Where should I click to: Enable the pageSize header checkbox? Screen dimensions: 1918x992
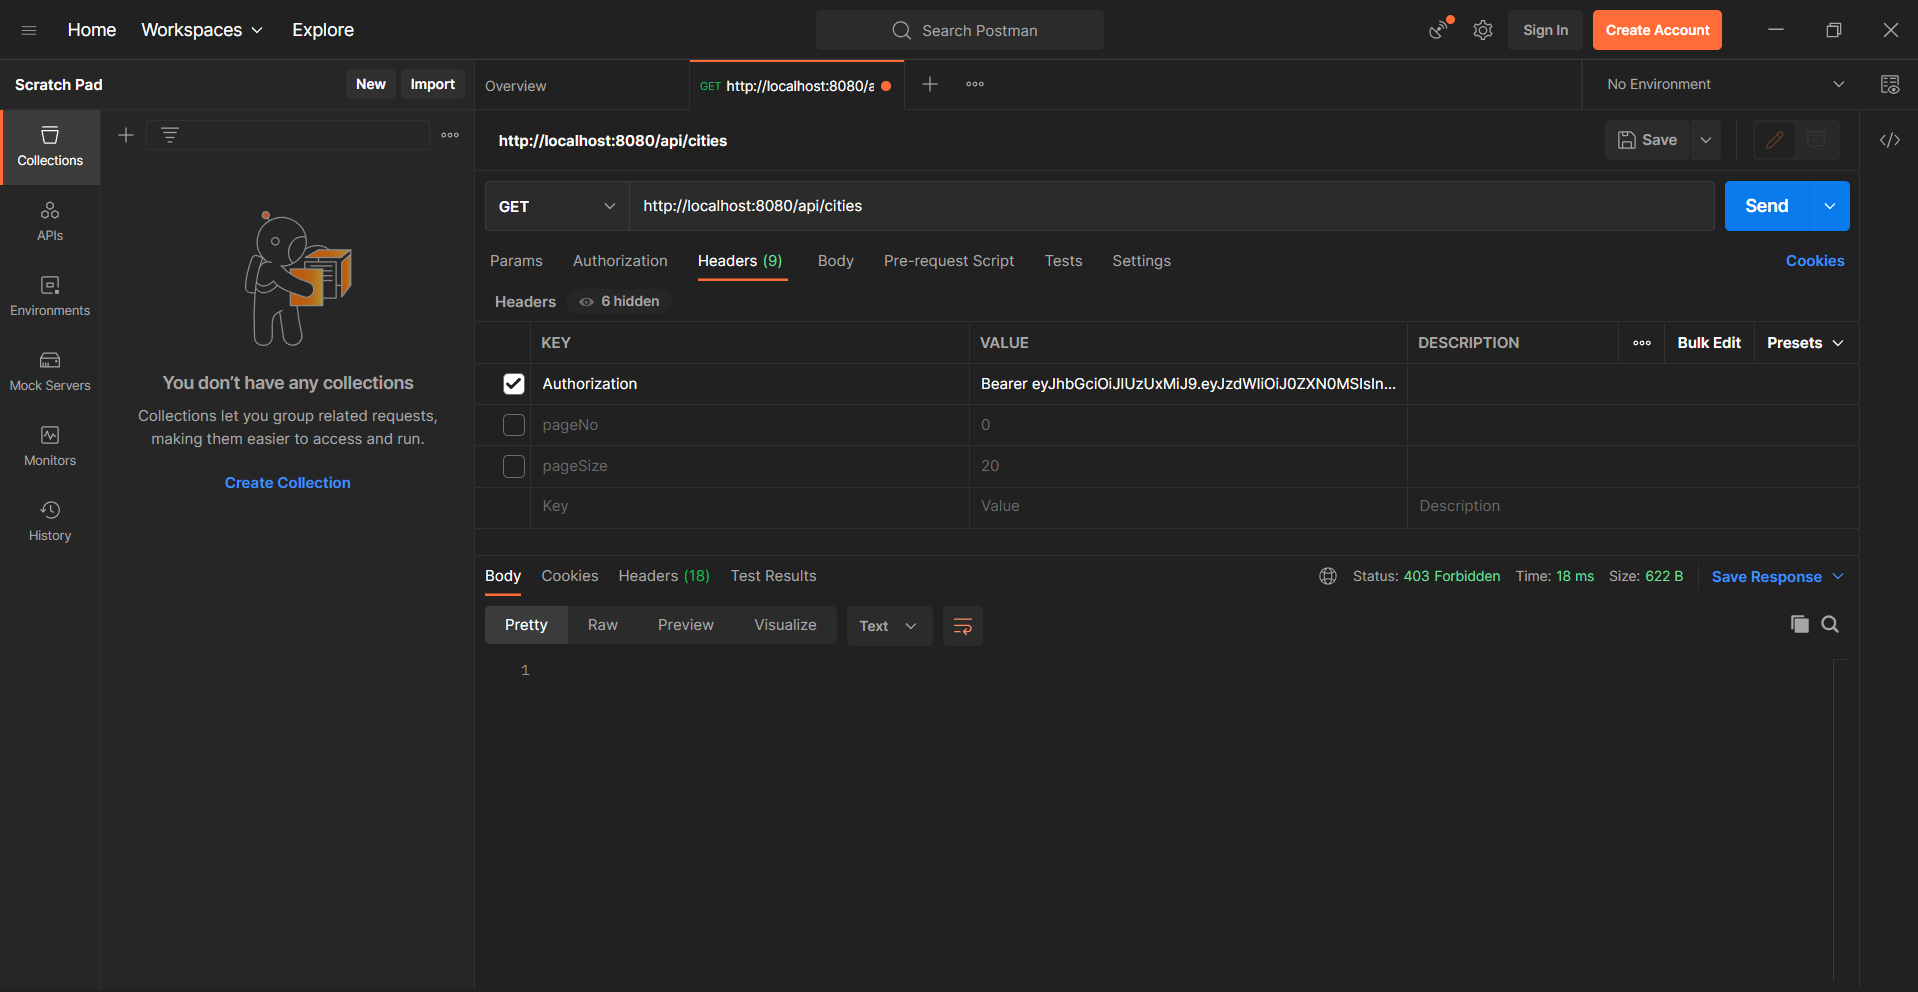(514, 466)
